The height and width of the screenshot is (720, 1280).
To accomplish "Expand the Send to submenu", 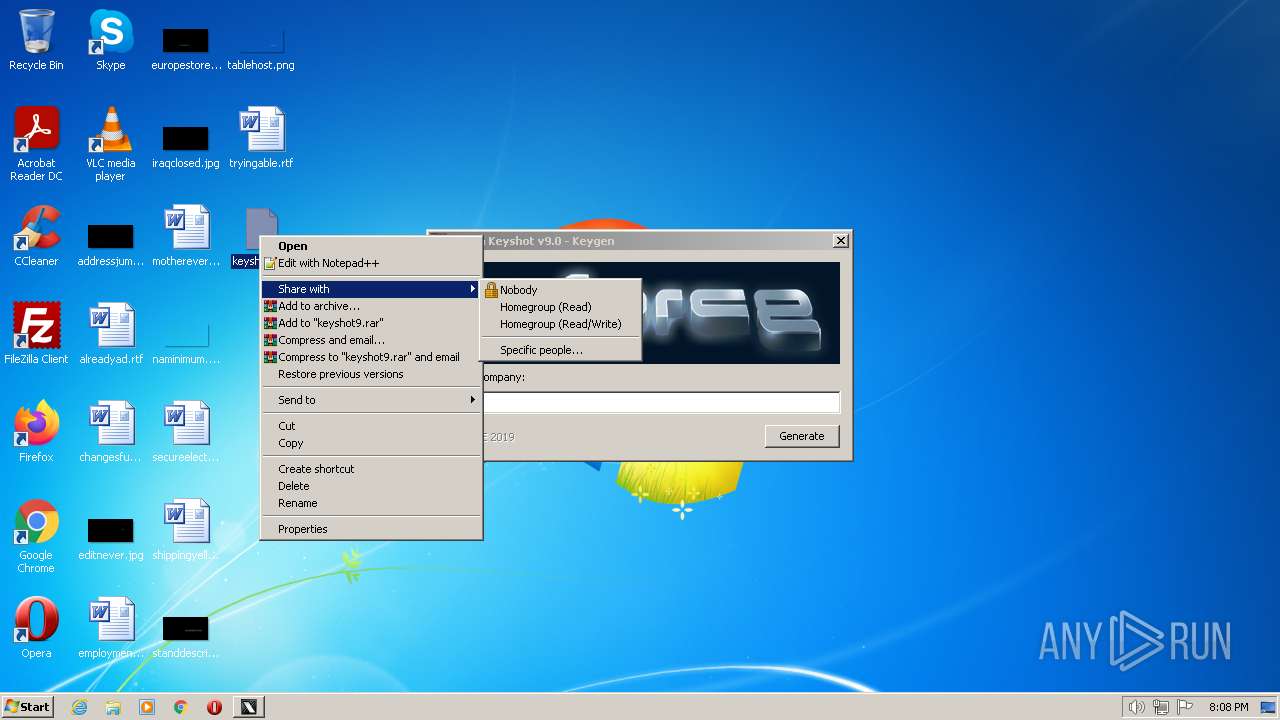I will point(371,400).
